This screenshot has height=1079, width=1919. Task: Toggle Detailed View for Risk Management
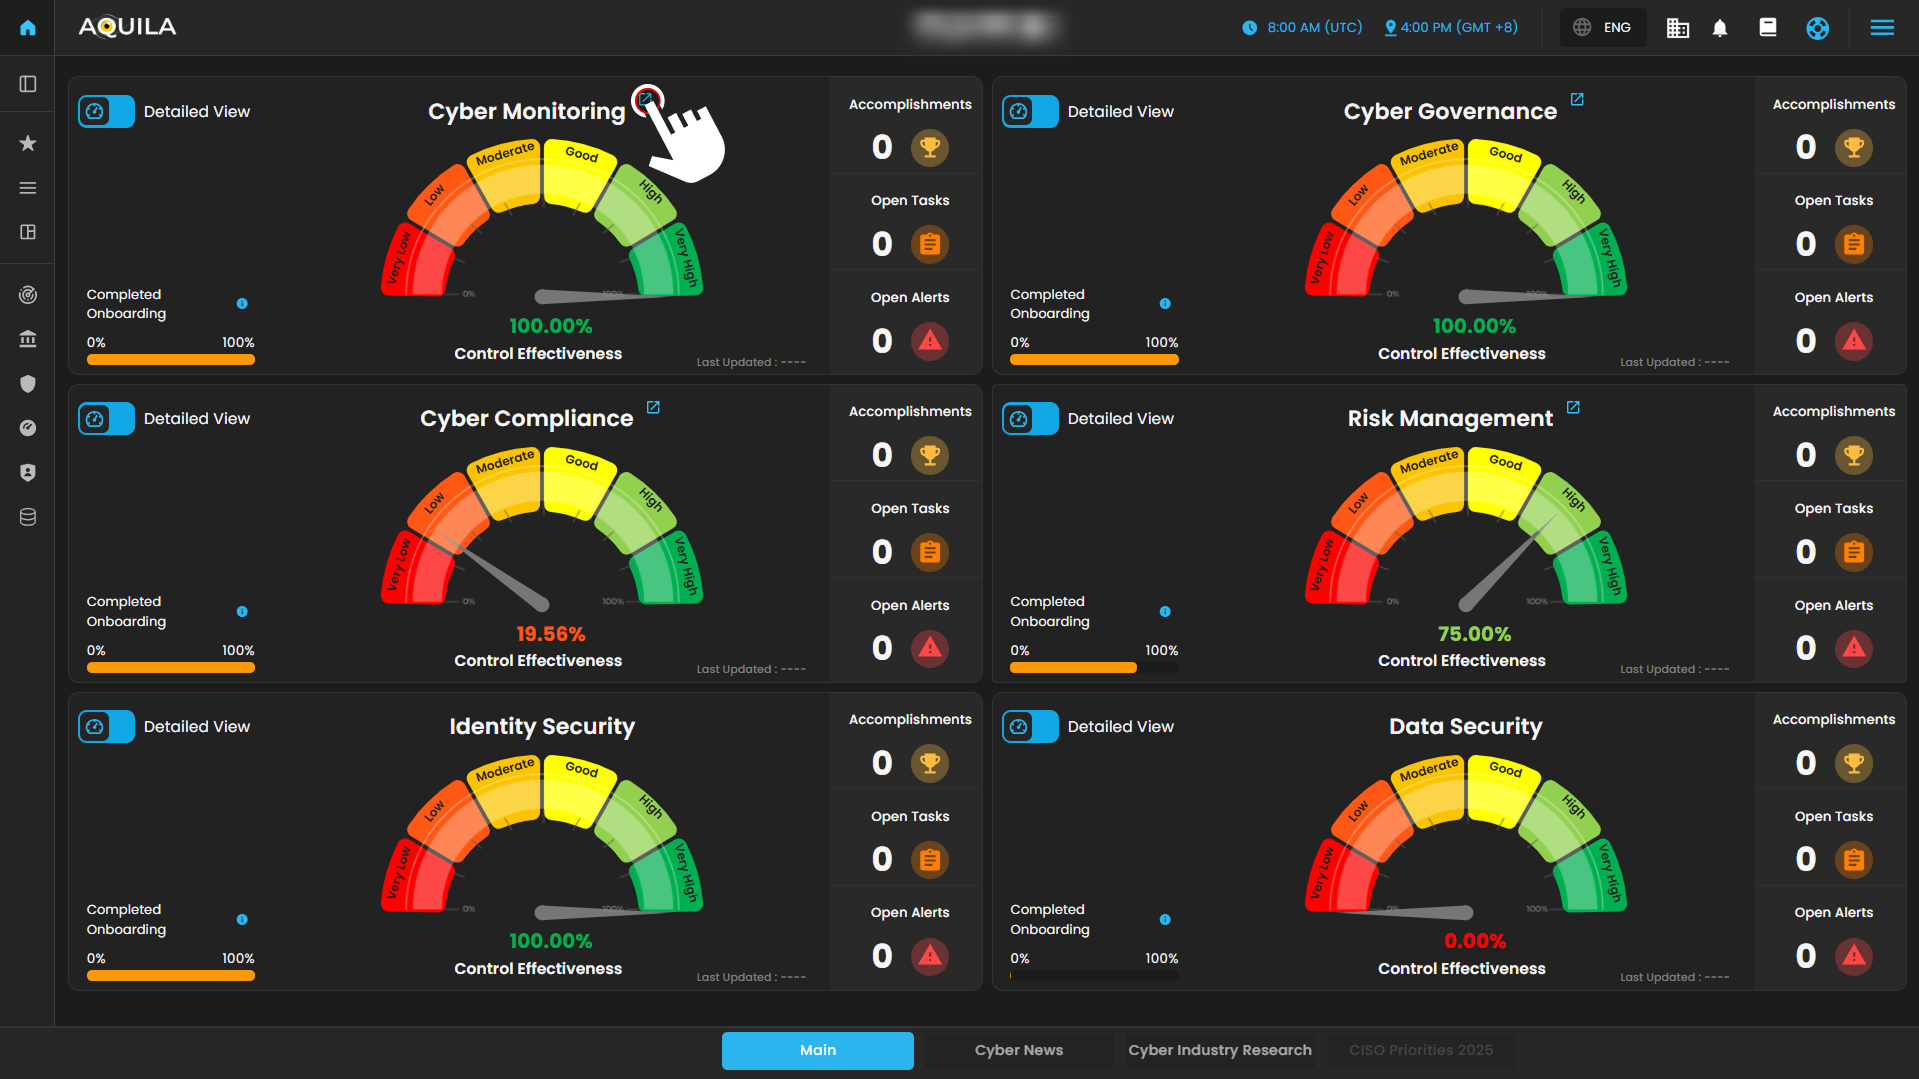[x=1030, y=419]
